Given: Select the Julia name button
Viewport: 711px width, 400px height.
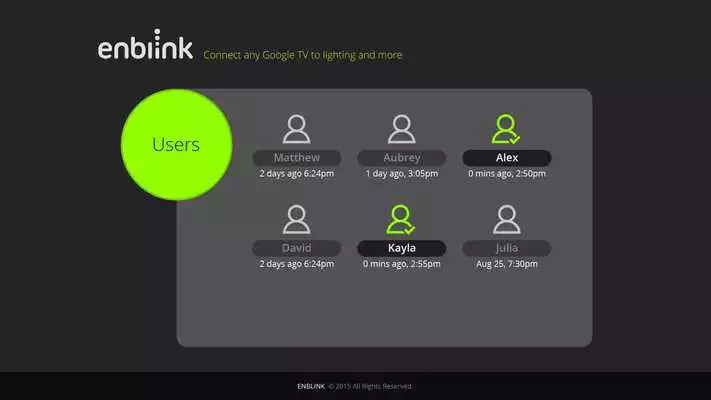Looking at the screenshot, I should 507,248.
